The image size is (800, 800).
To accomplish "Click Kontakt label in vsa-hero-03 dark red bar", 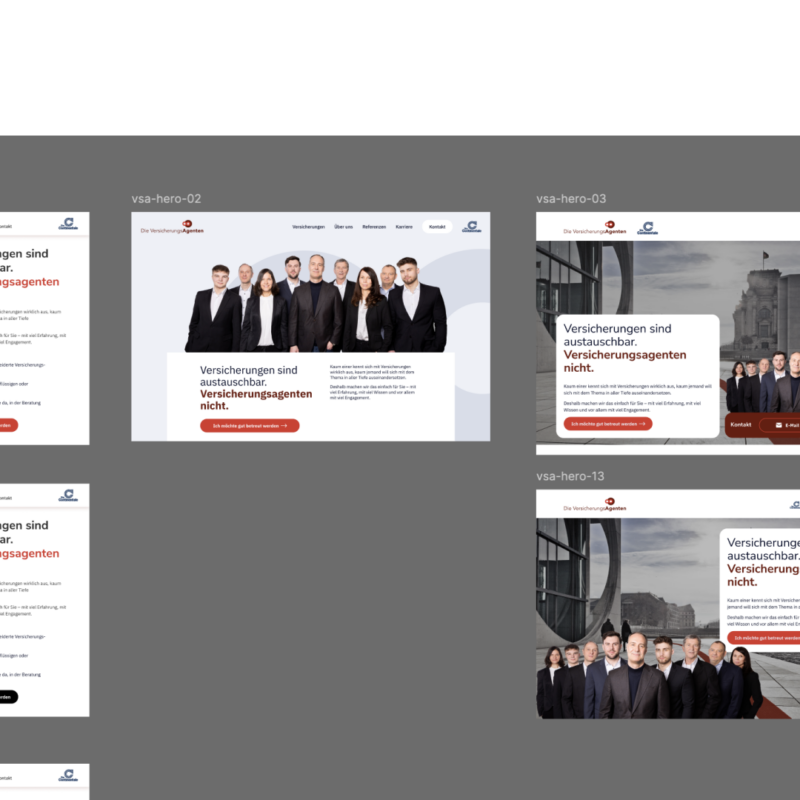I will pyautogui.click(x=740, y=424).
